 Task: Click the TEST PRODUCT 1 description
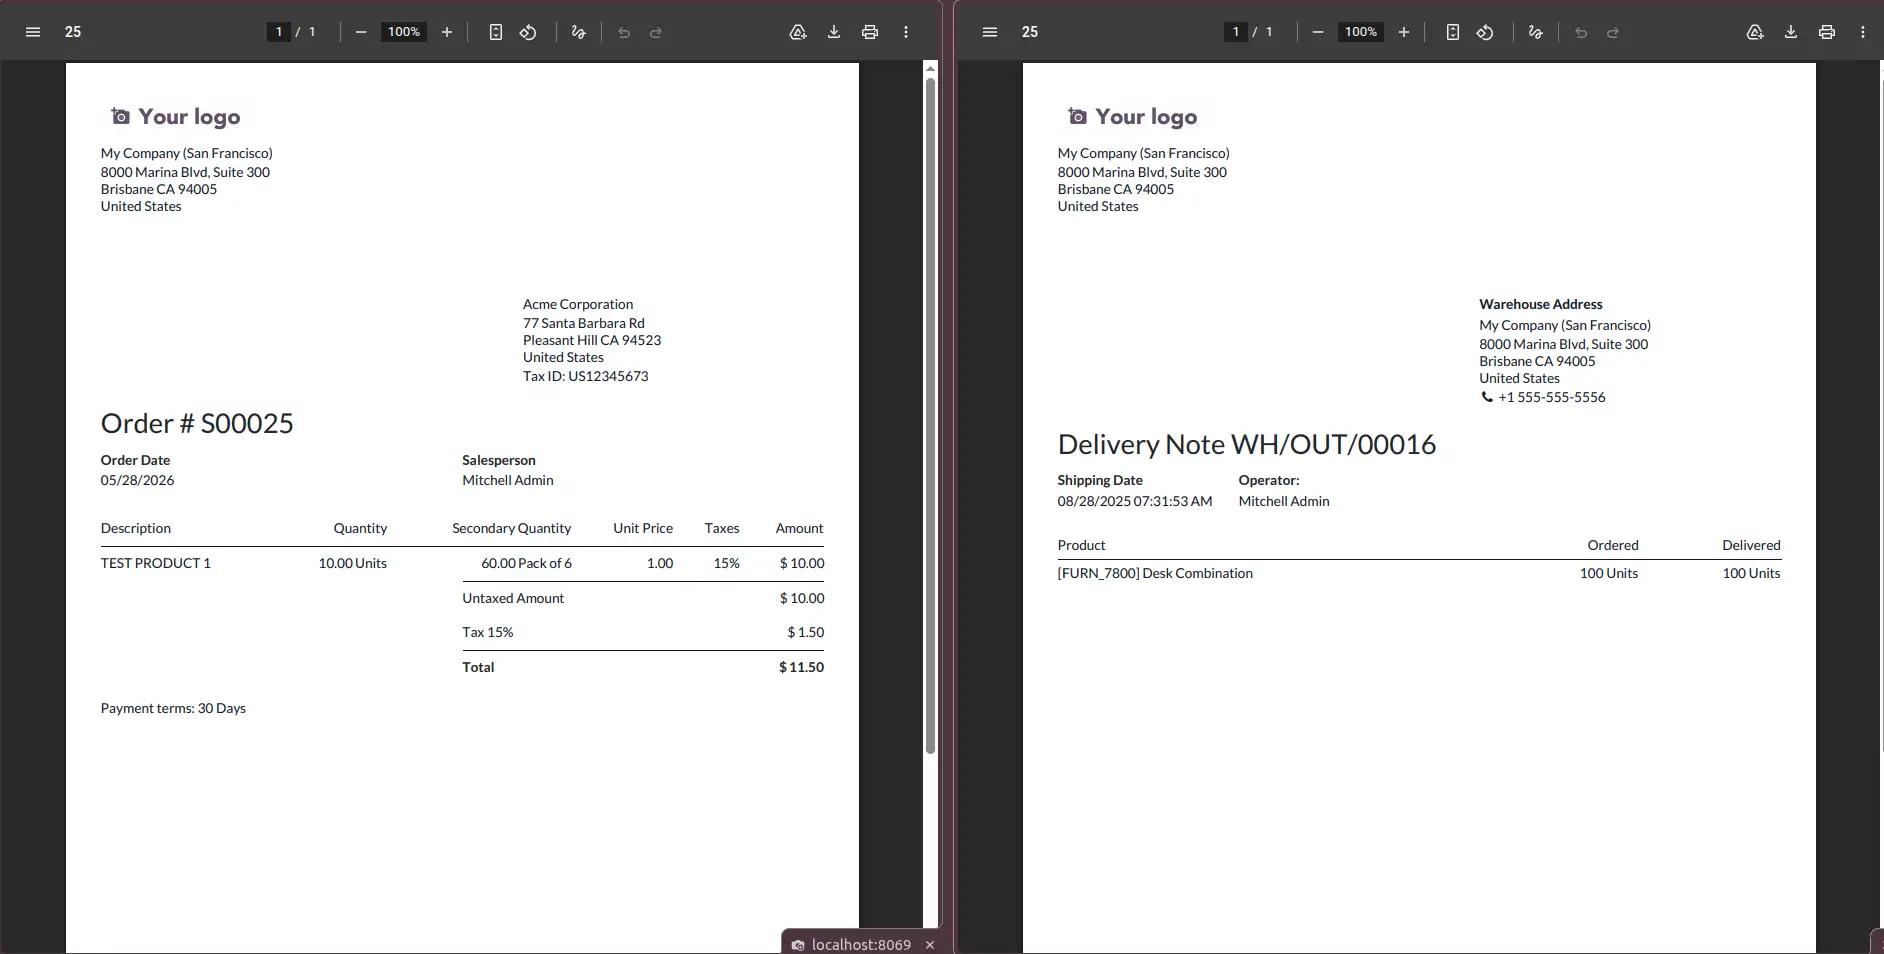point(155,563)
